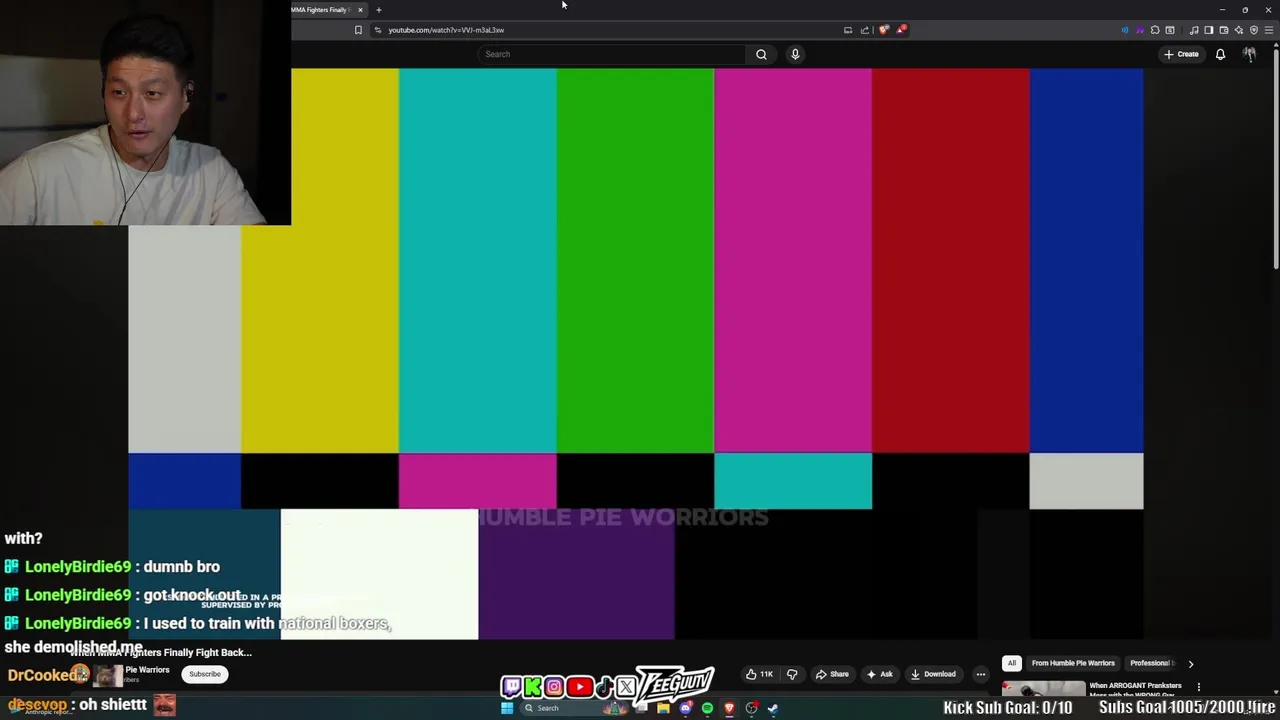This screenshot has width=1280, height=720.
Task: Dislike the video with thumbs down
Action: pyautogui.click(x=792, y=674)
